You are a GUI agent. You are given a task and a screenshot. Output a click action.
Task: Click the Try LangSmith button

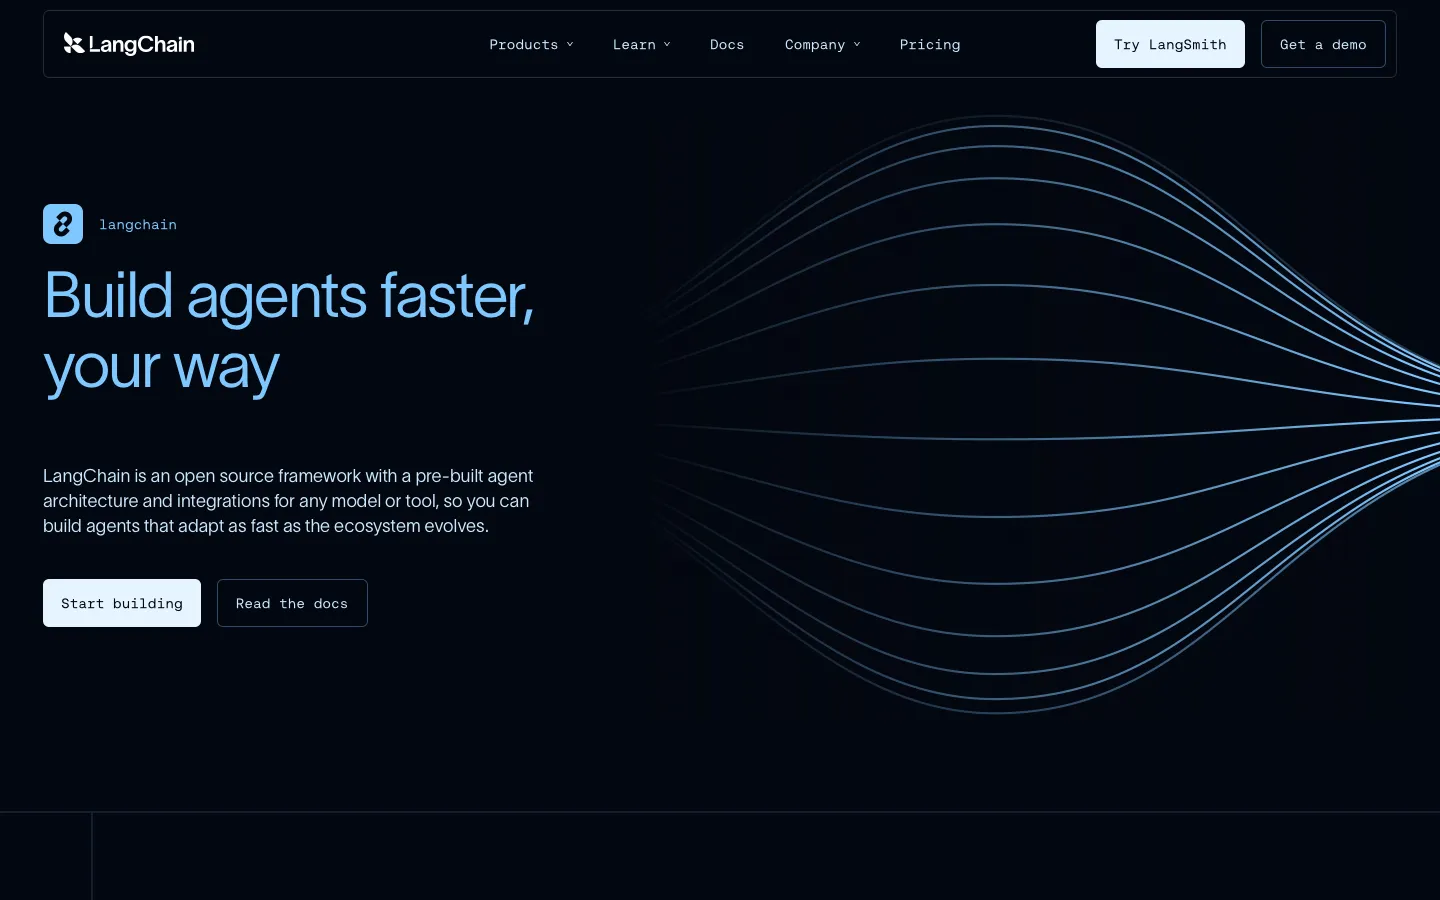tap(1170, 44)
